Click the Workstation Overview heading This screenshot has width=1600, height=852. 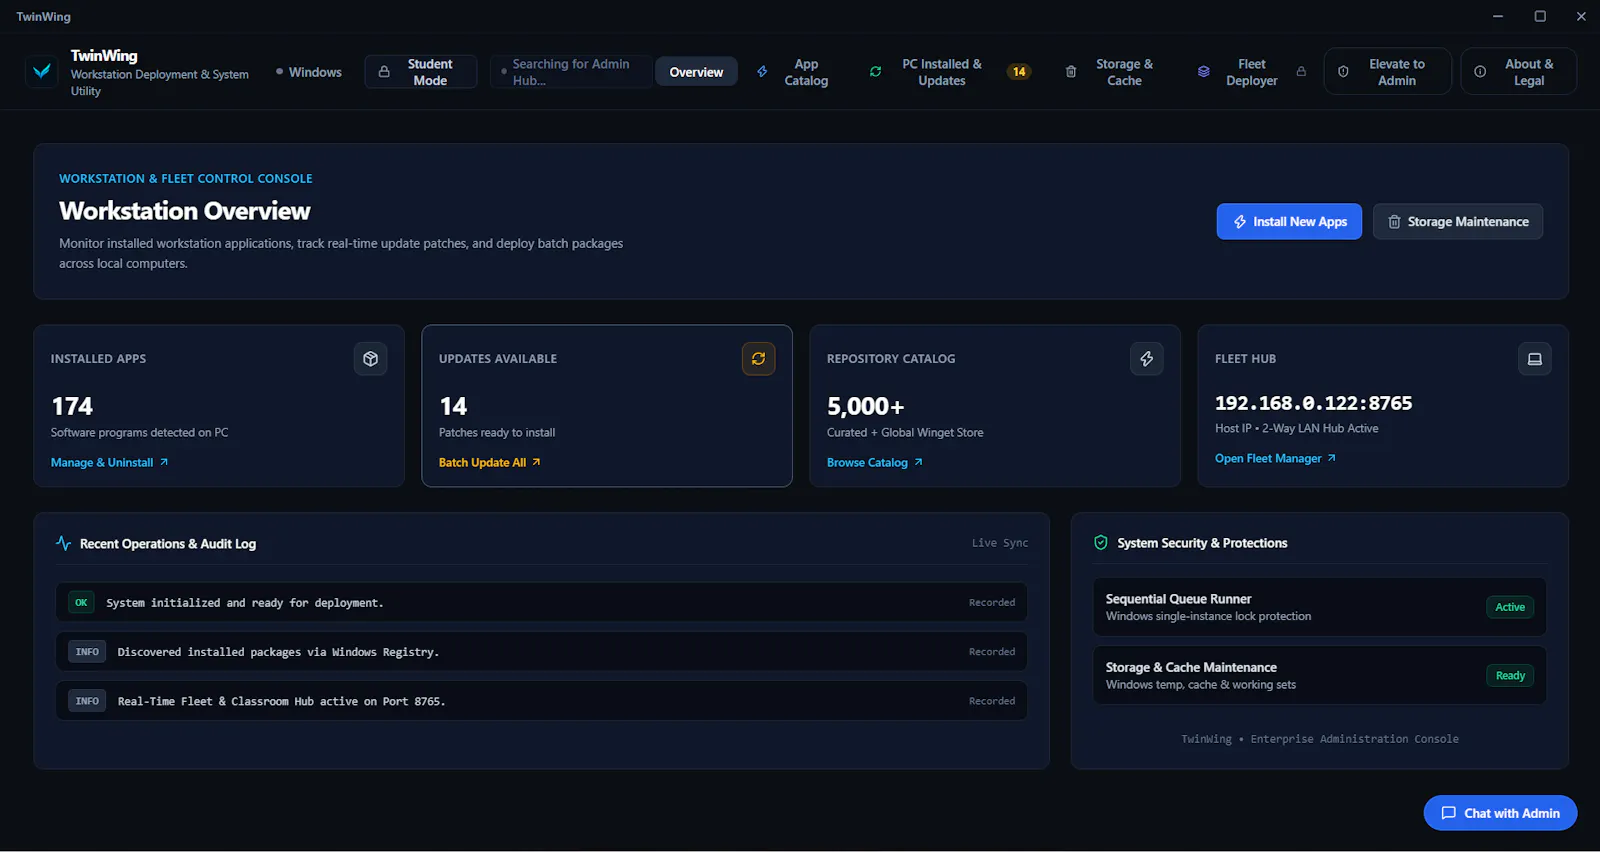185,211
